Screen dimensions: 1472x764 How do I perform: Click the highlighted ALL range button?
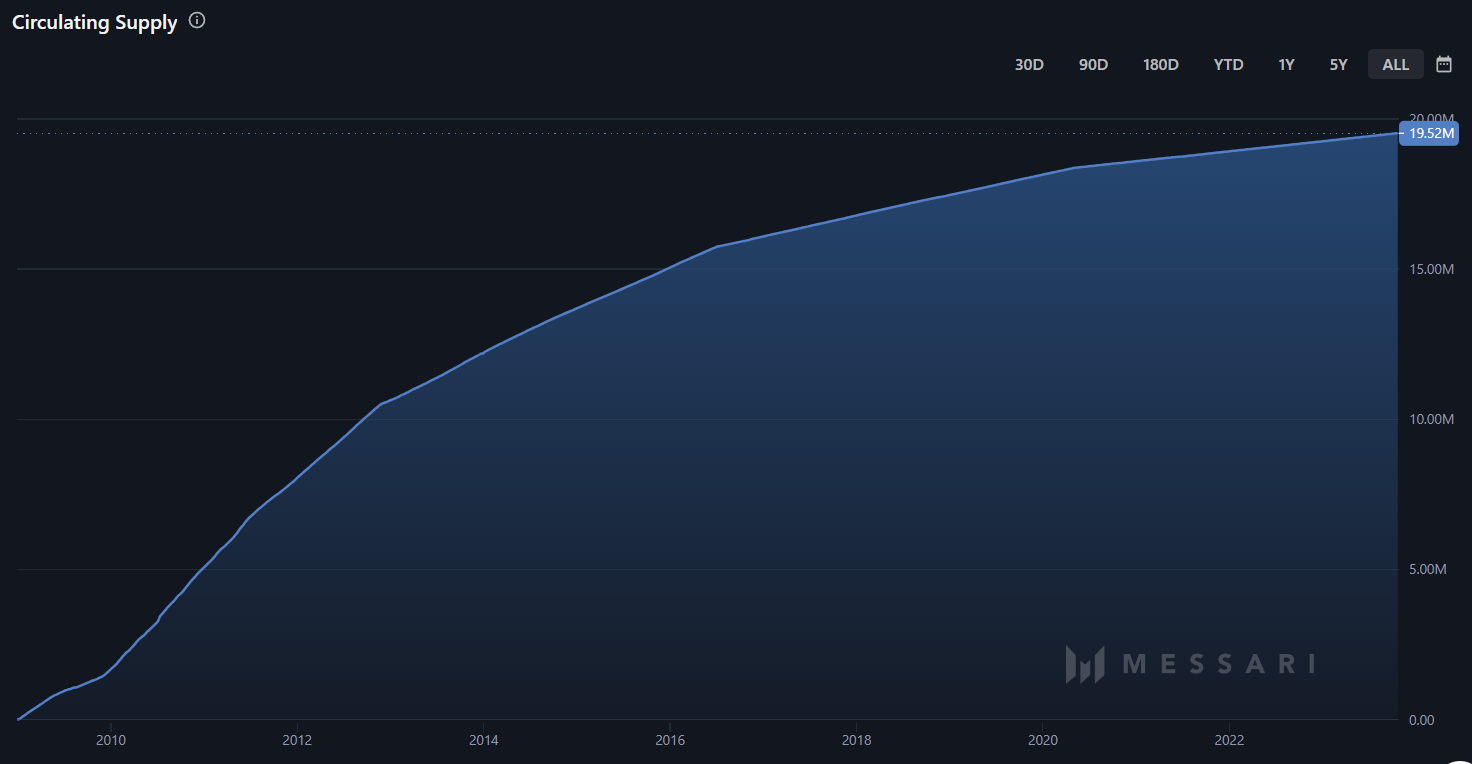pyautogui.click(x=1395, y=63)
